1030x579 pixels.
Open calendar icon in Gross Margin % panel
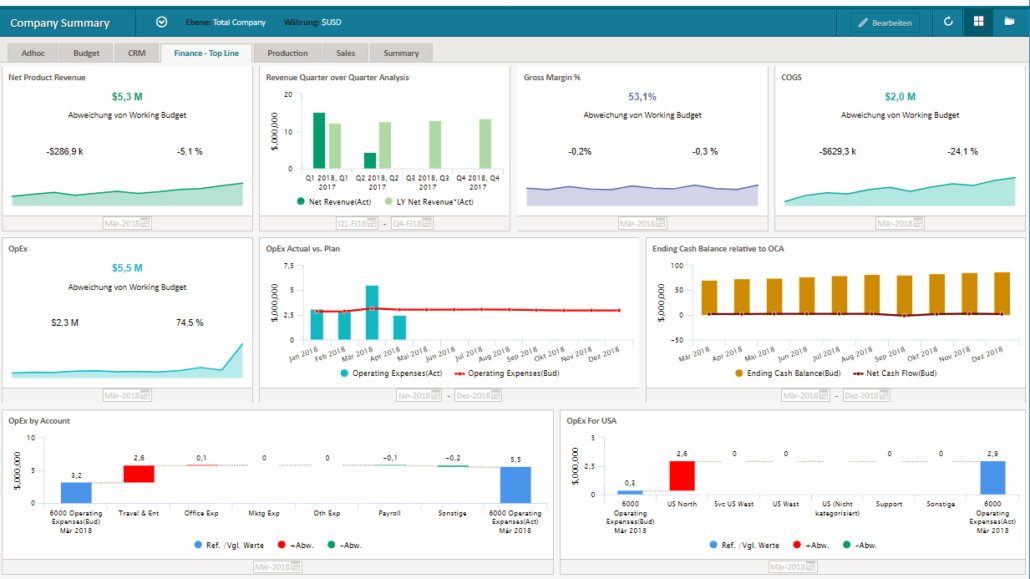(660, 224)
